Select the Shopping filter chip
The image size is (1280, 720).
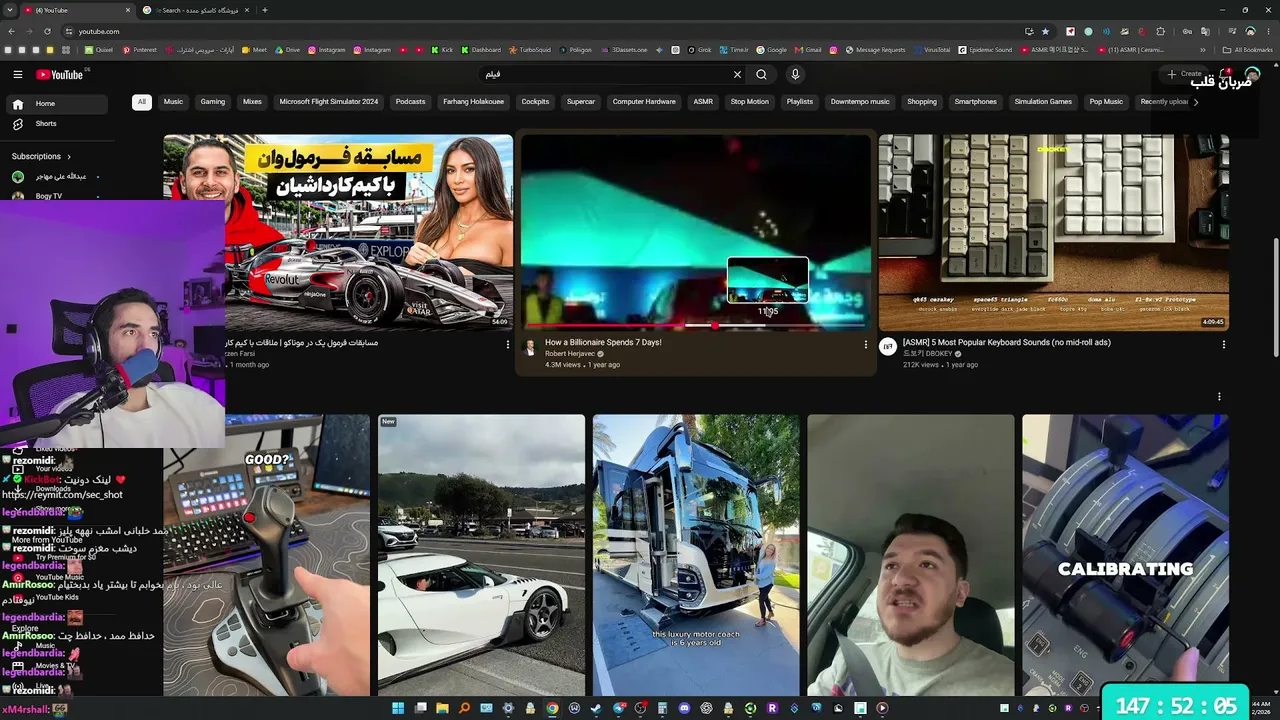(922, 102)
